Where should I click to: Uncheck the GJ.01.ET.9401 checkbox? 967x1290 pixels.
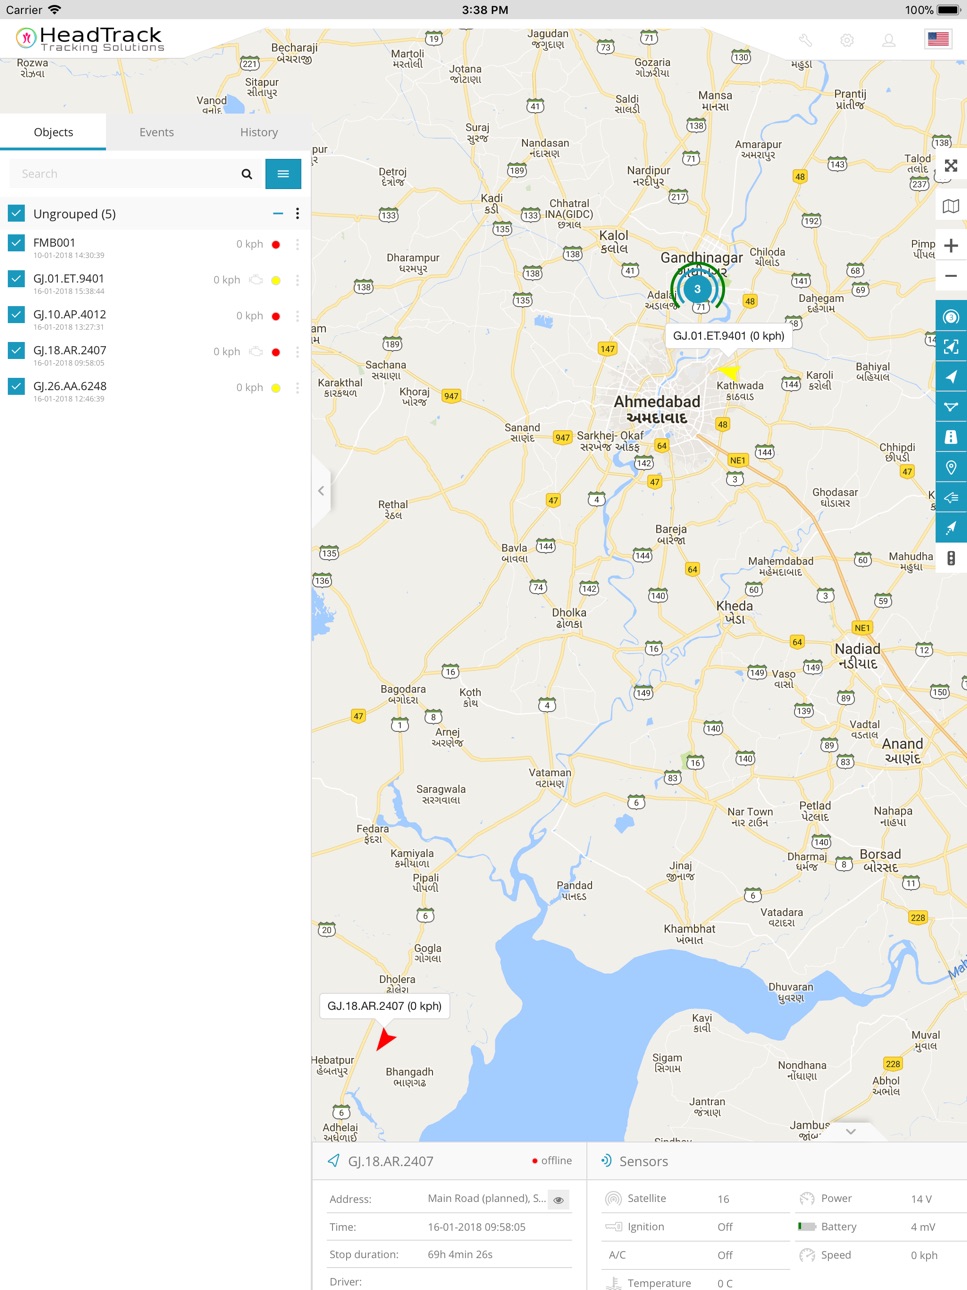(x=16, y=279)
